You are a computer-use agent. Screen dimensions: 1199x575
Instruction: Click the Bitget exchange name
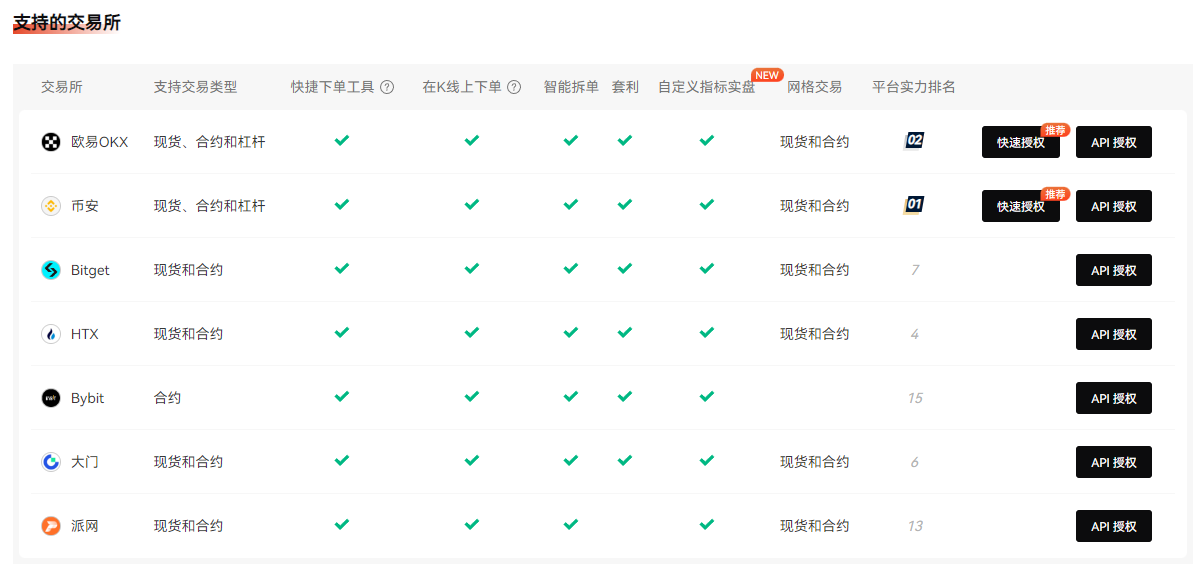90,270
